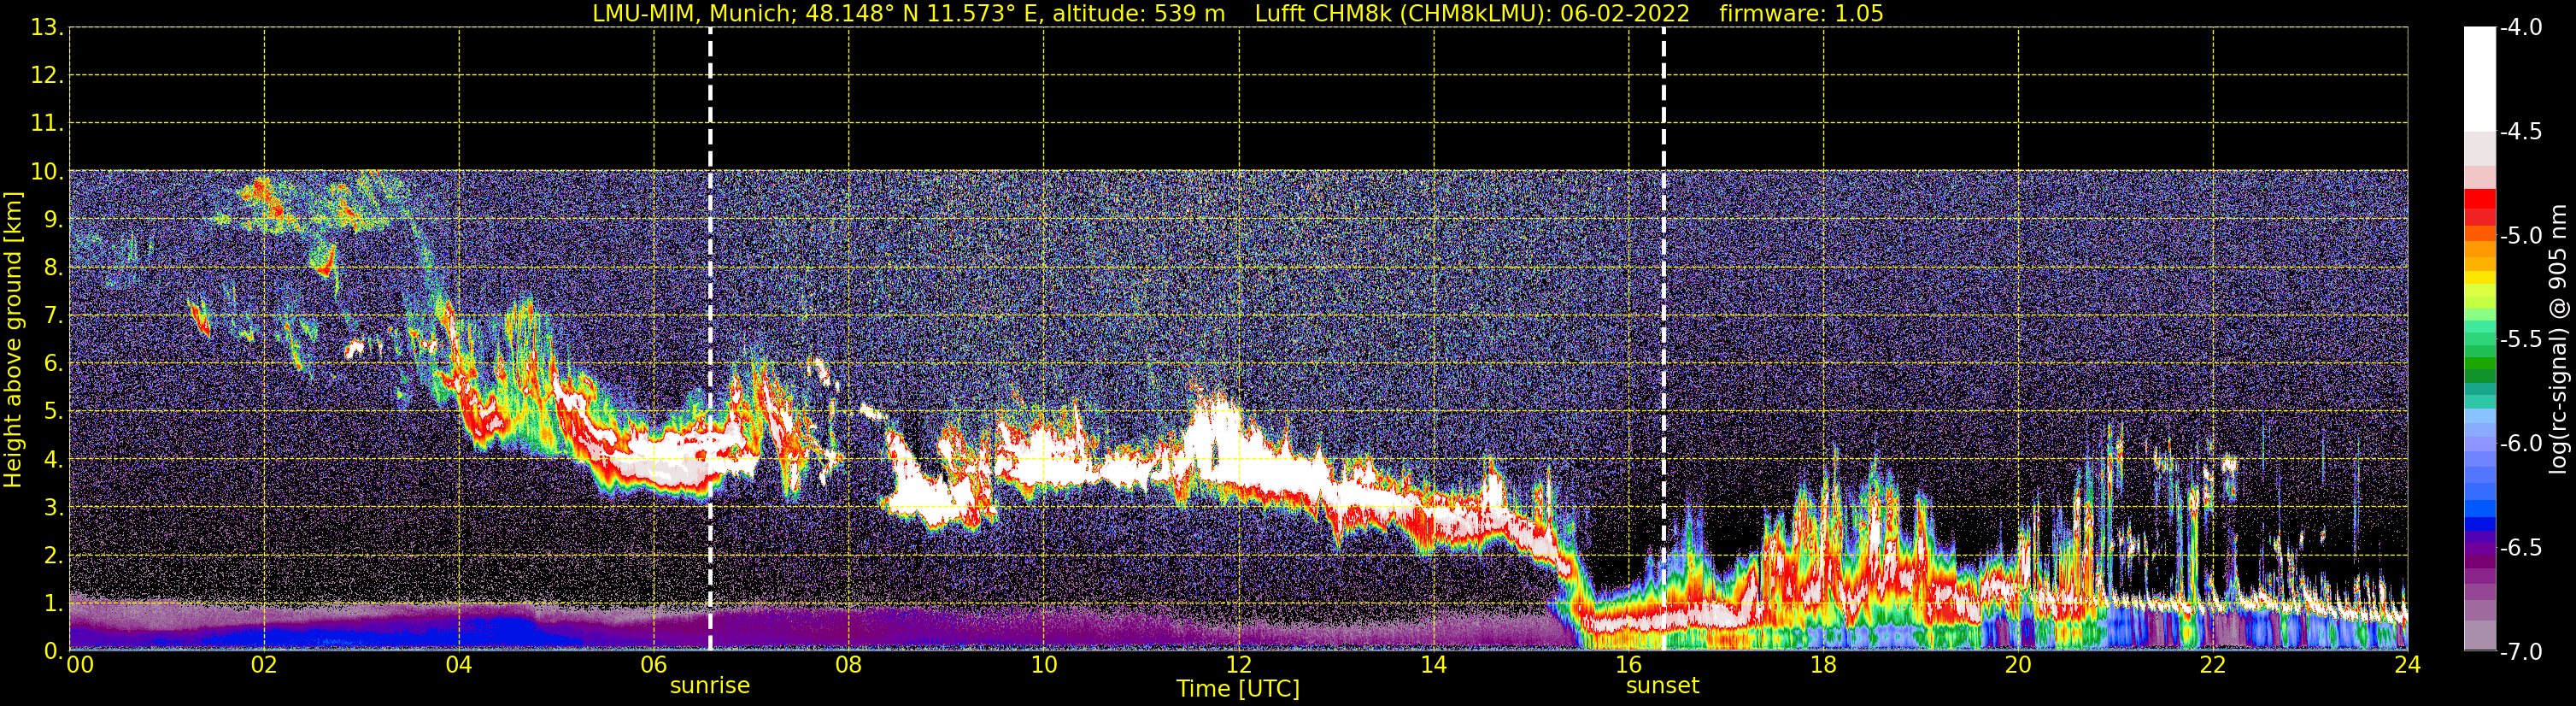Click the 16 tick on the time axis

pyautogui.click(x=1629, y=665)
